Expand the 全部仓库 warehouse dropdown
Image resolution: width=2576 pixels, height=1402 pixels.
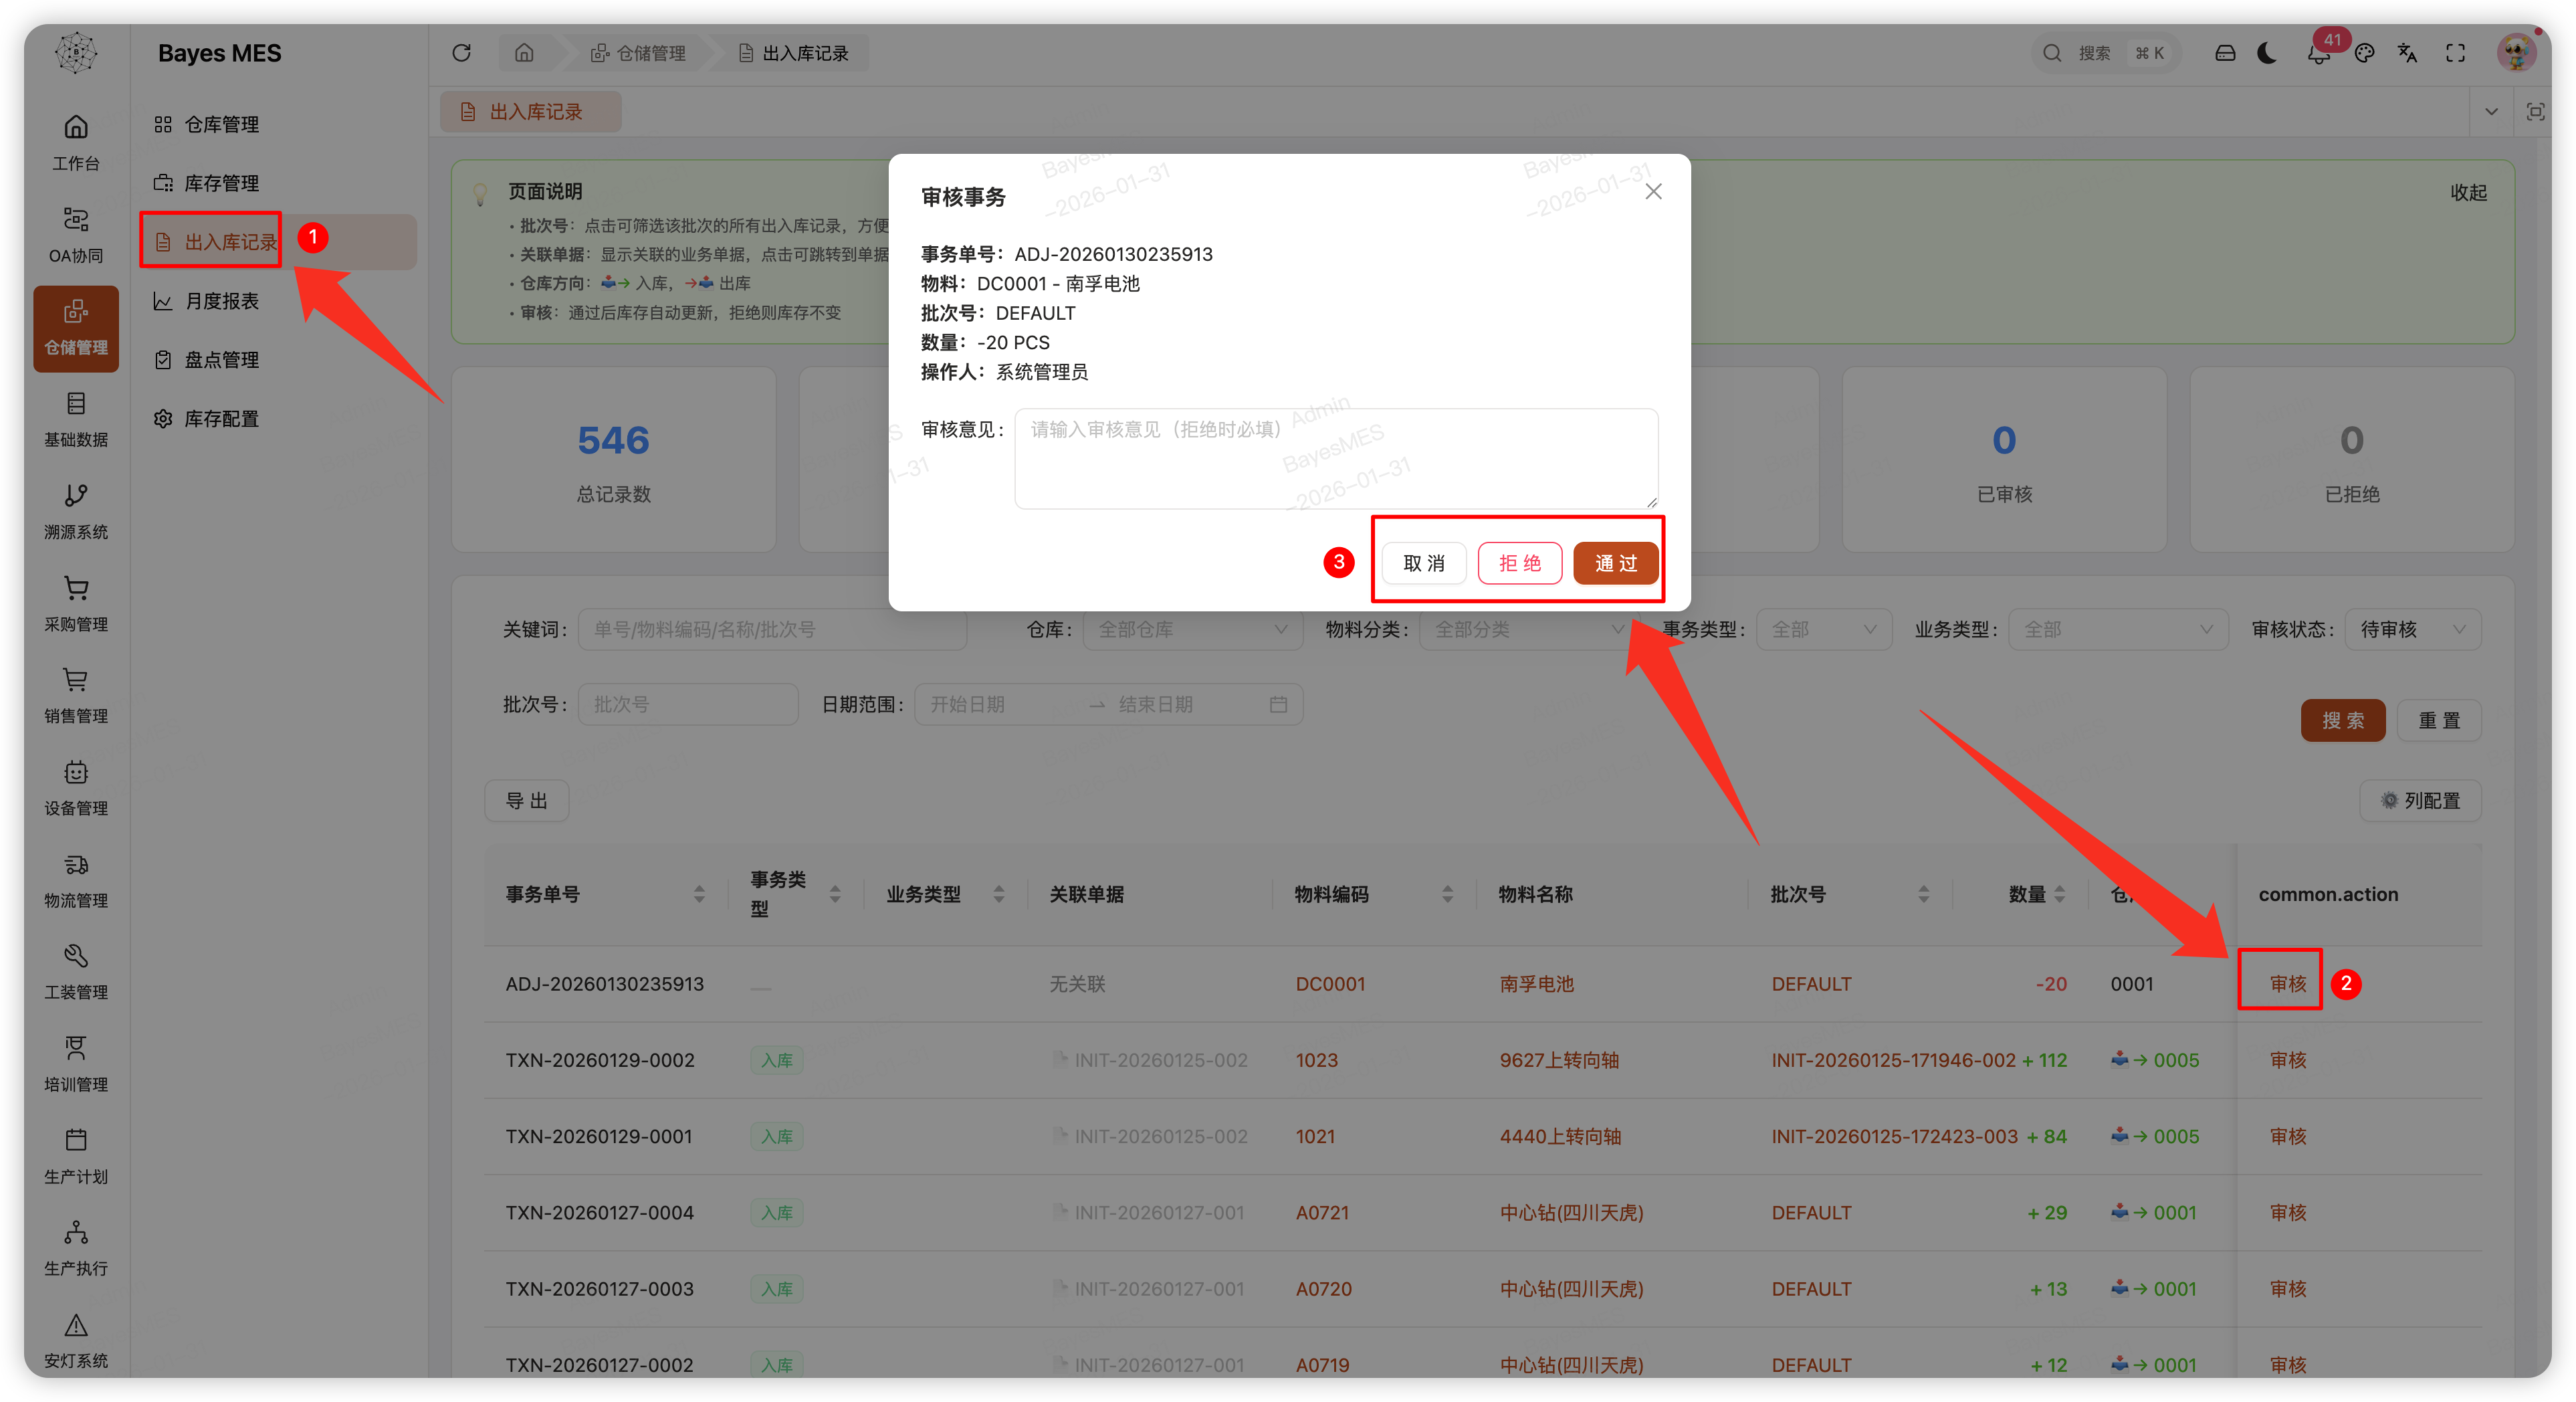tap(1191, 629)
